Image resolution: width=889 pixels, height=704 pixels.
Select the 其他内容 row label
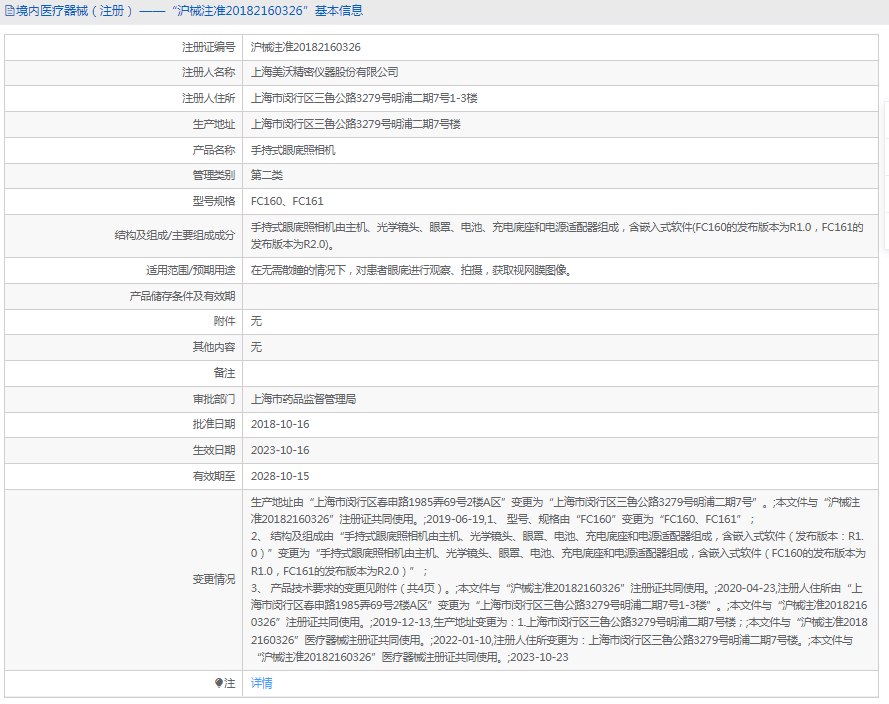[x=214, y=347]
